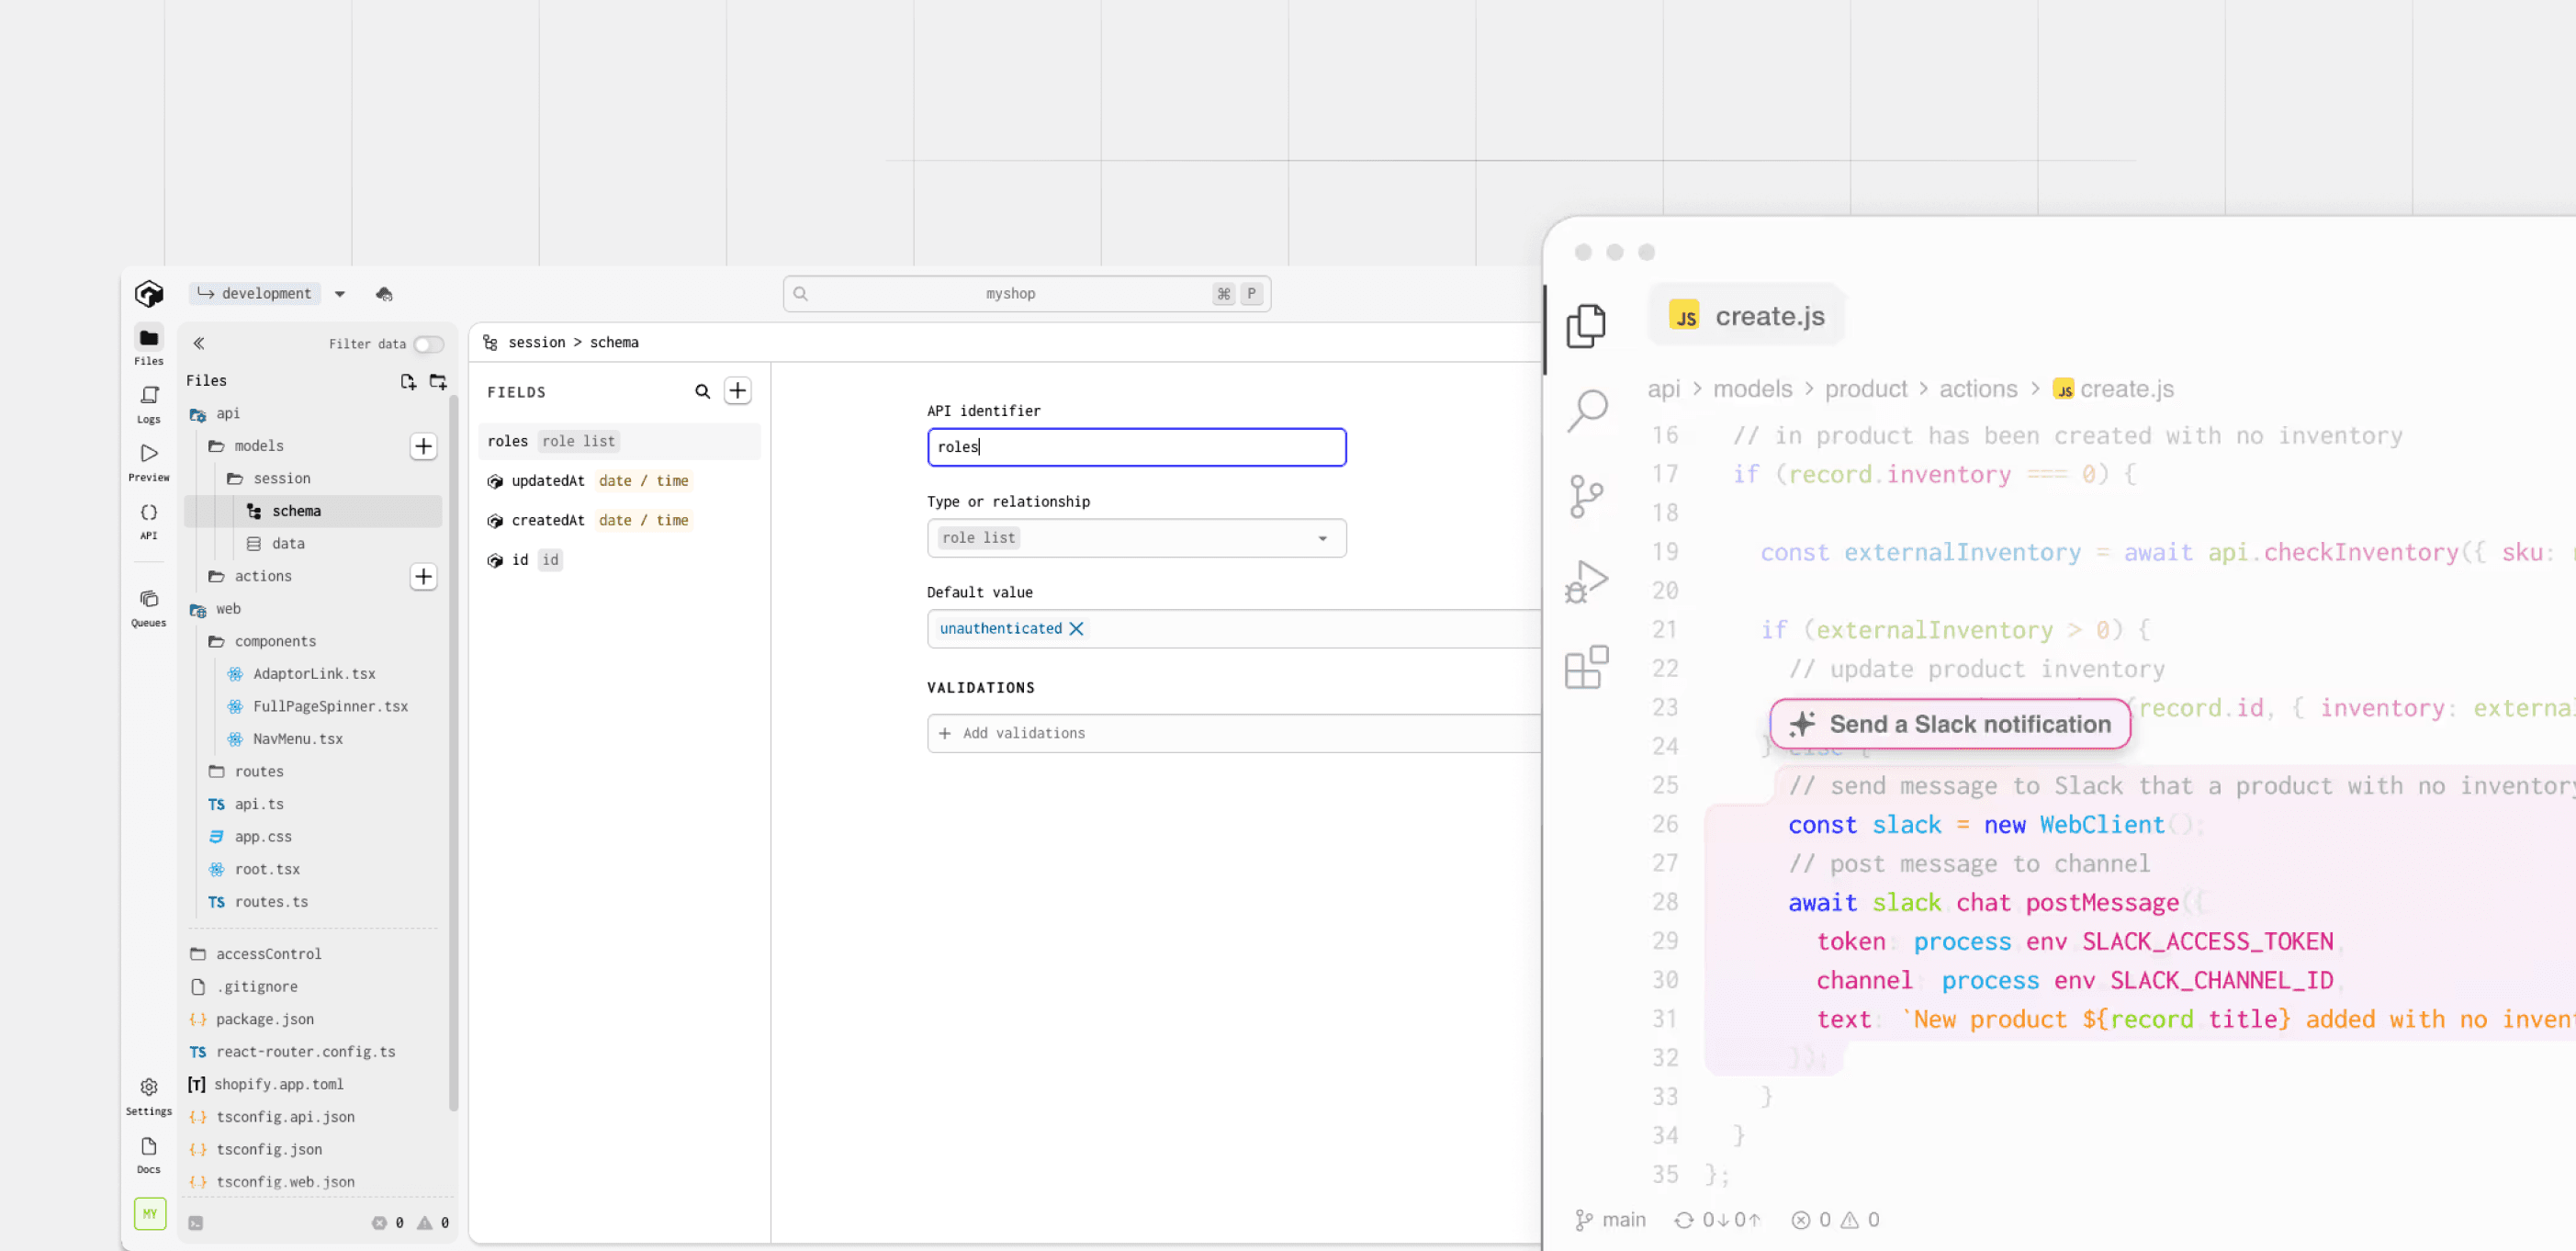Open the data item under session
The image size is (2576, 1251).
click(x=288, y=543)
